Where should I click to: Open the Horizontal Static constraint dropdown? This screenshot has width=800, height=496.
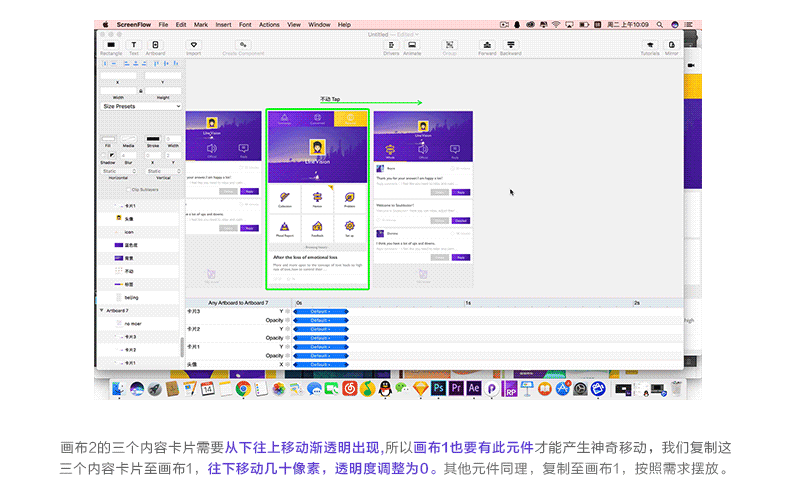(119, 171)
